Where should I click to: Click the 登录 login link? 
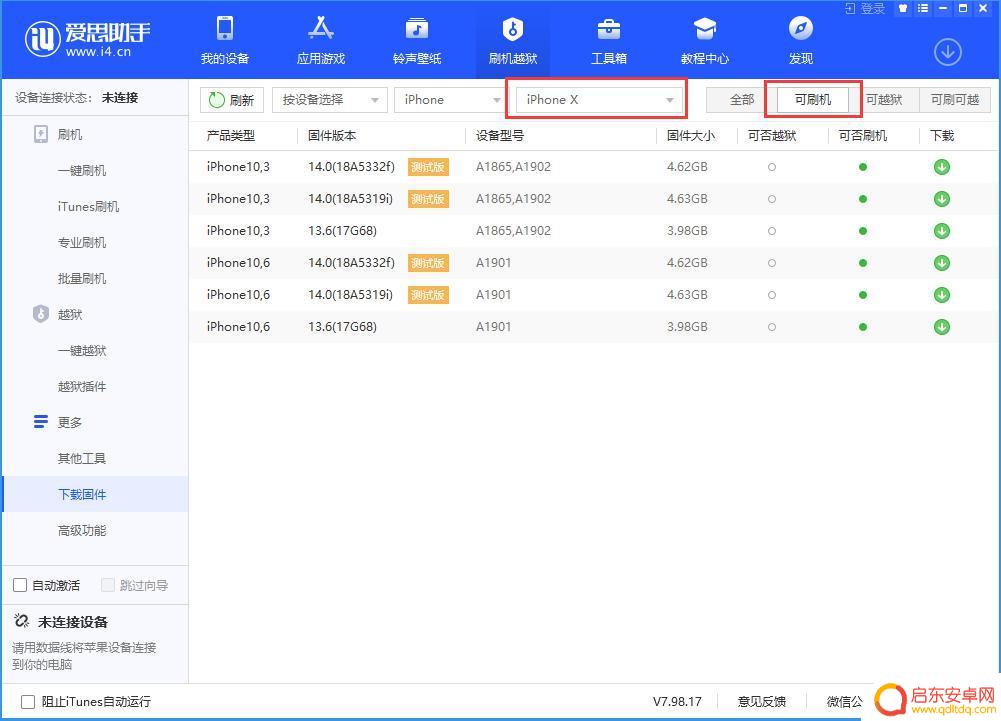click(x=865, y=8)
